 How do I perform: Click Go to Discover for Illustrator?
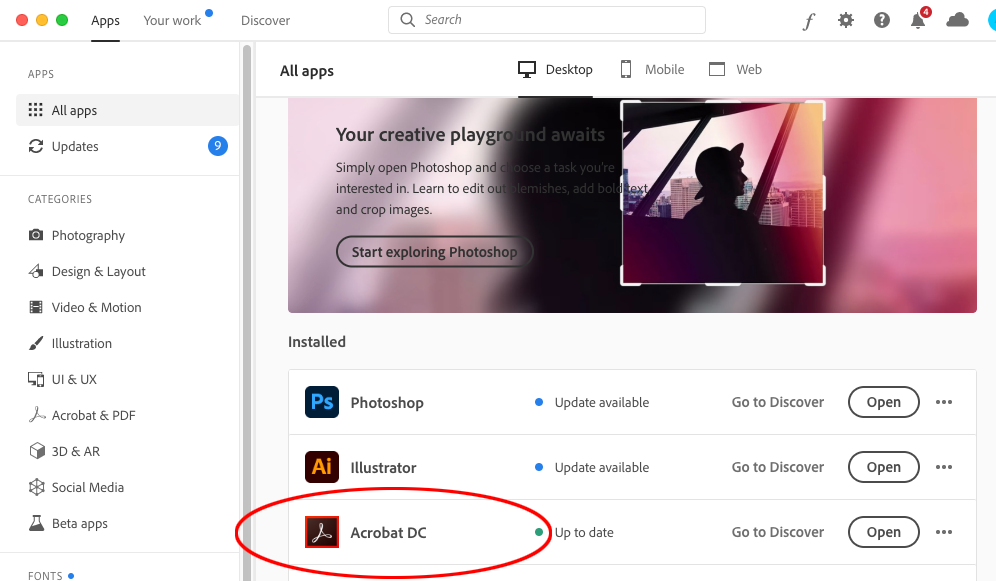(x=777, y=467)
